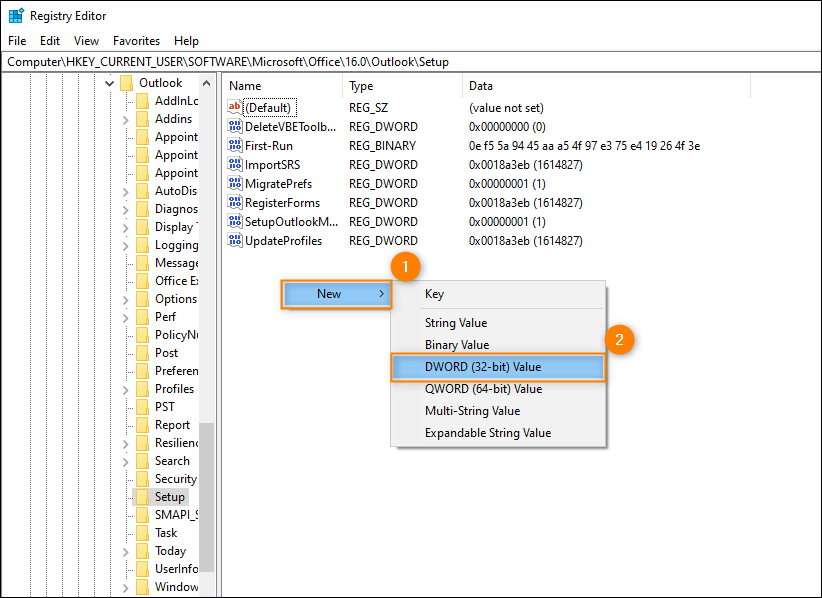822x598 pixels.
Task: Collapse the Outlook tree node
Action: (x=109, y=83)
